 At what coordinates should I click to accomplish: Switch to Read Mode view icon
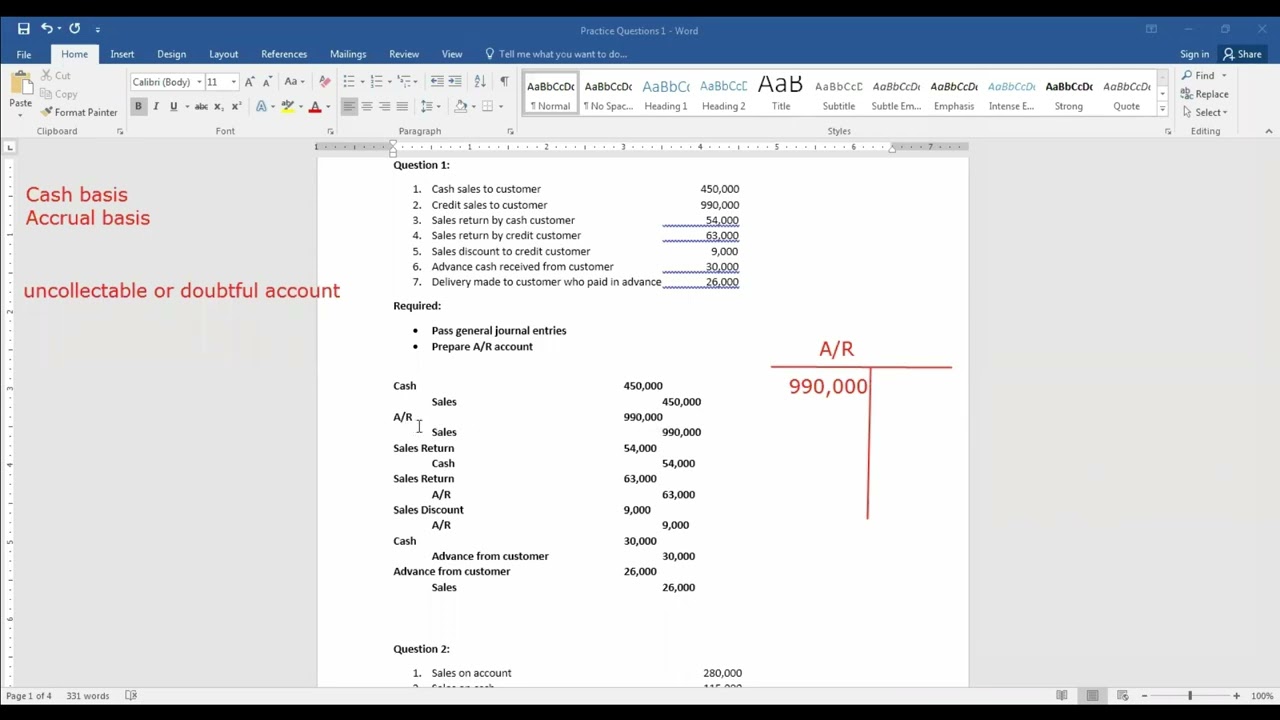pyautogui.click(x=1062, y=696)
